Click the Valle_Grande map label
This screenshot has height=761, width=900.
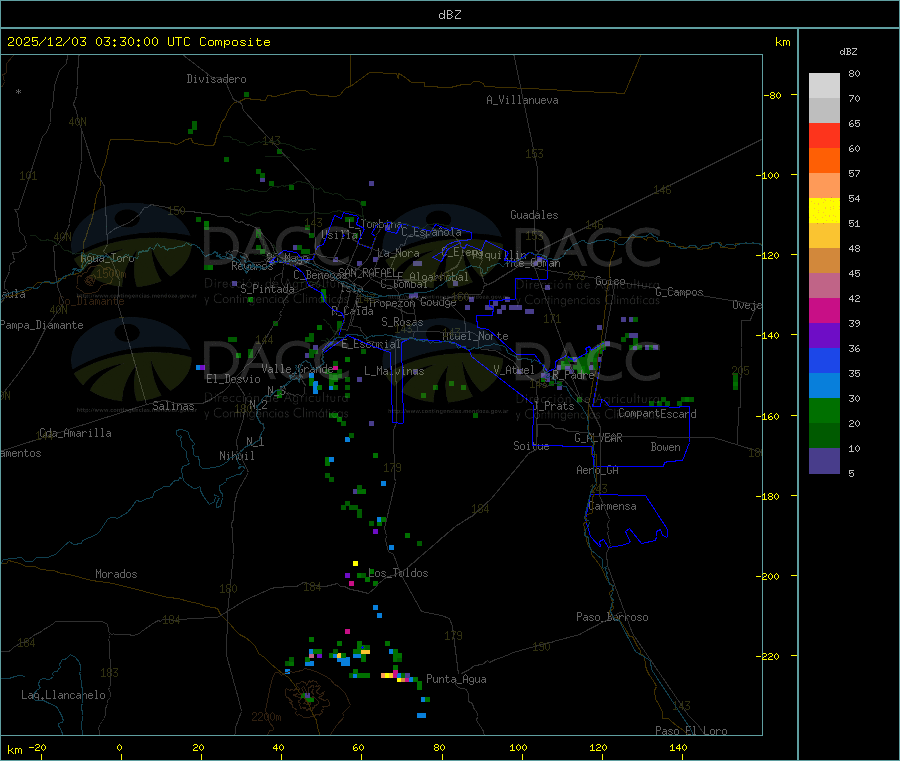pyautogui.click(x=297, y=369)
